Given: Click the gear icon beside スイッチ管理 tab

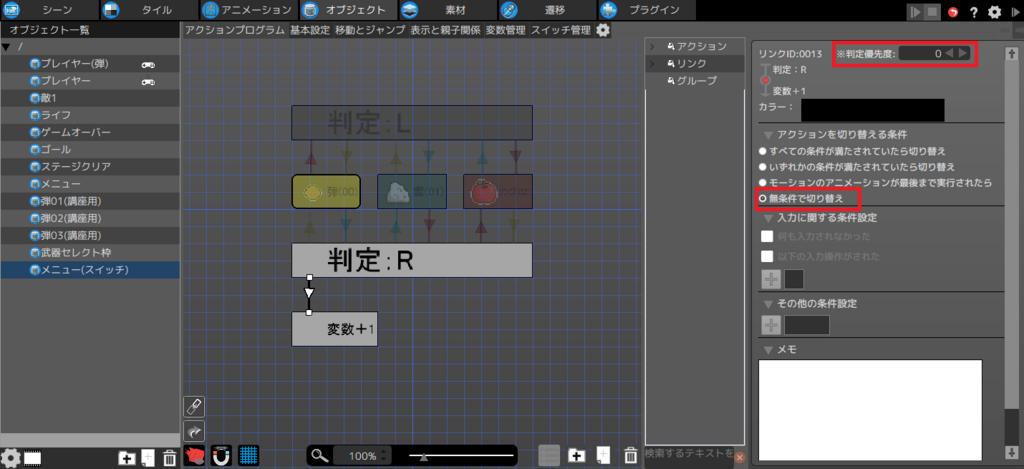Looking at the screenshot, I should (603, 30).
